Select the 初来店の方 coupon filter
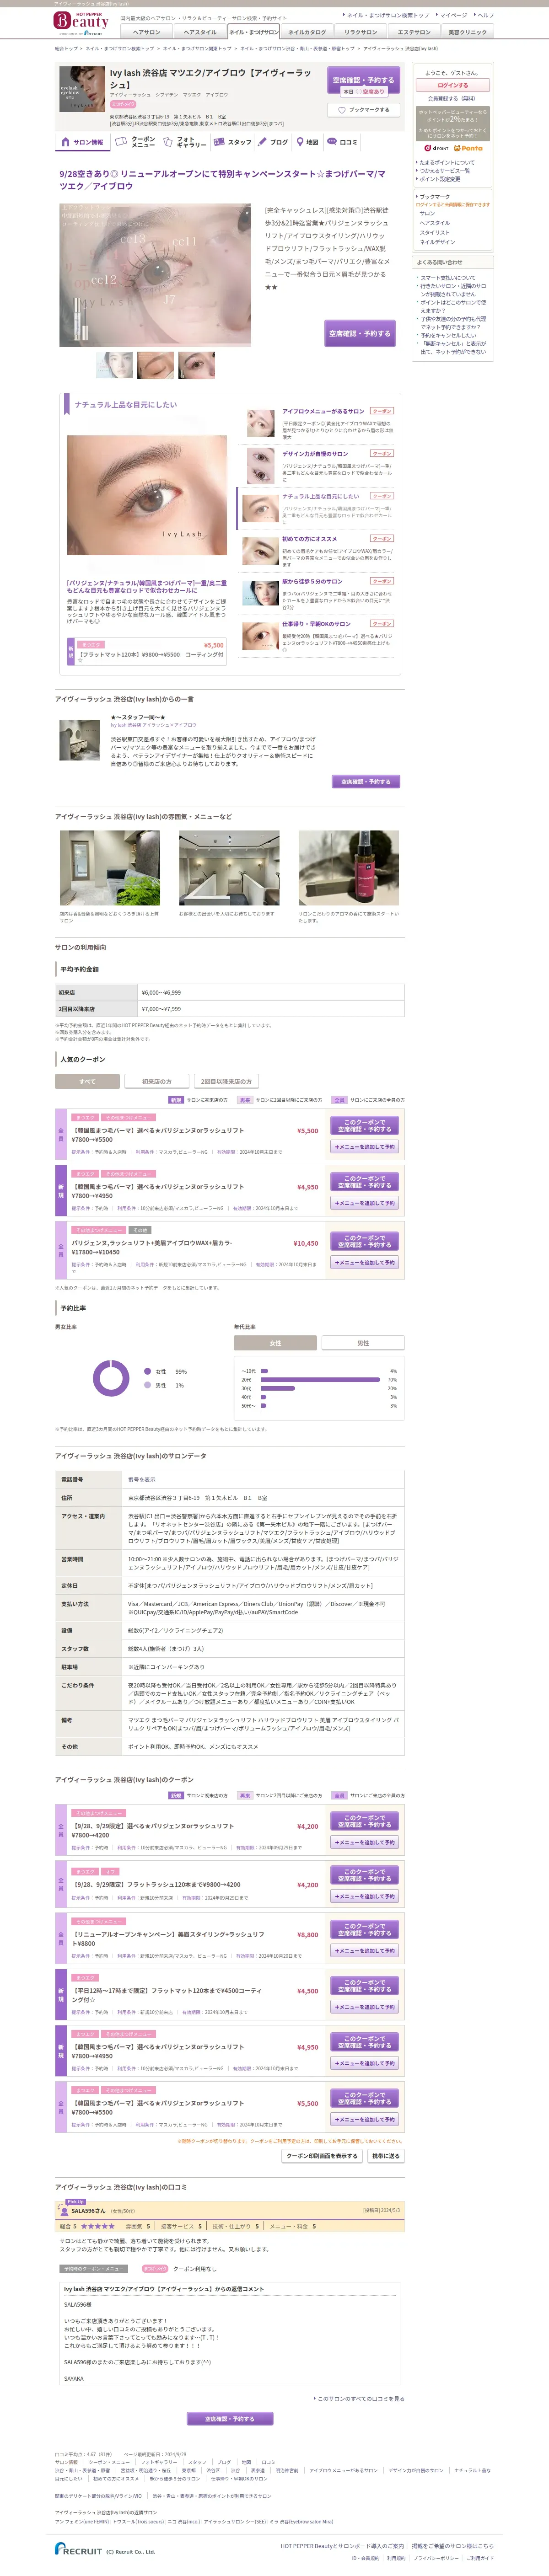This screenshot has width=549, height=2576. pos(157,1081)
